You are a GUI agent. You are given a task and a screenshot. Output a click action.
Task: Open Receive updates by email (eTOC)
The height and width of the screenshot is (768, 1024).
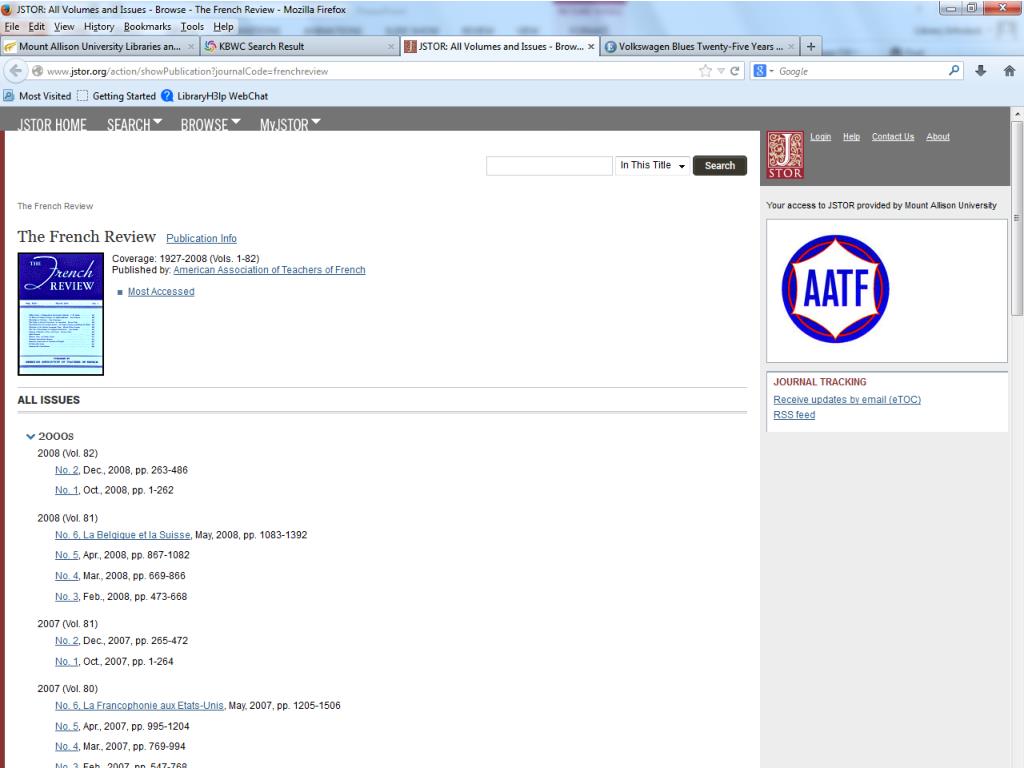tap(847, 400)
